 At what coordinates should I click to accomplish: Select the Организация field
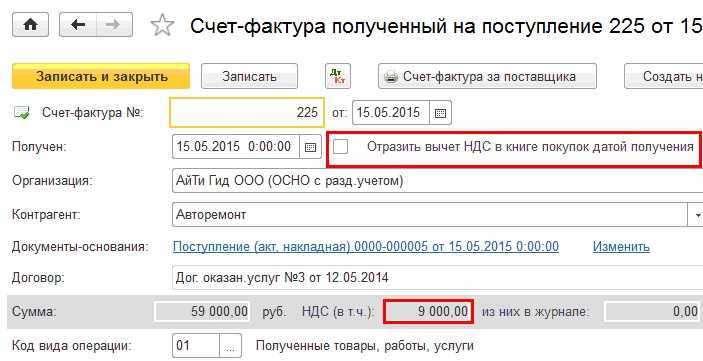click(437, 181)
